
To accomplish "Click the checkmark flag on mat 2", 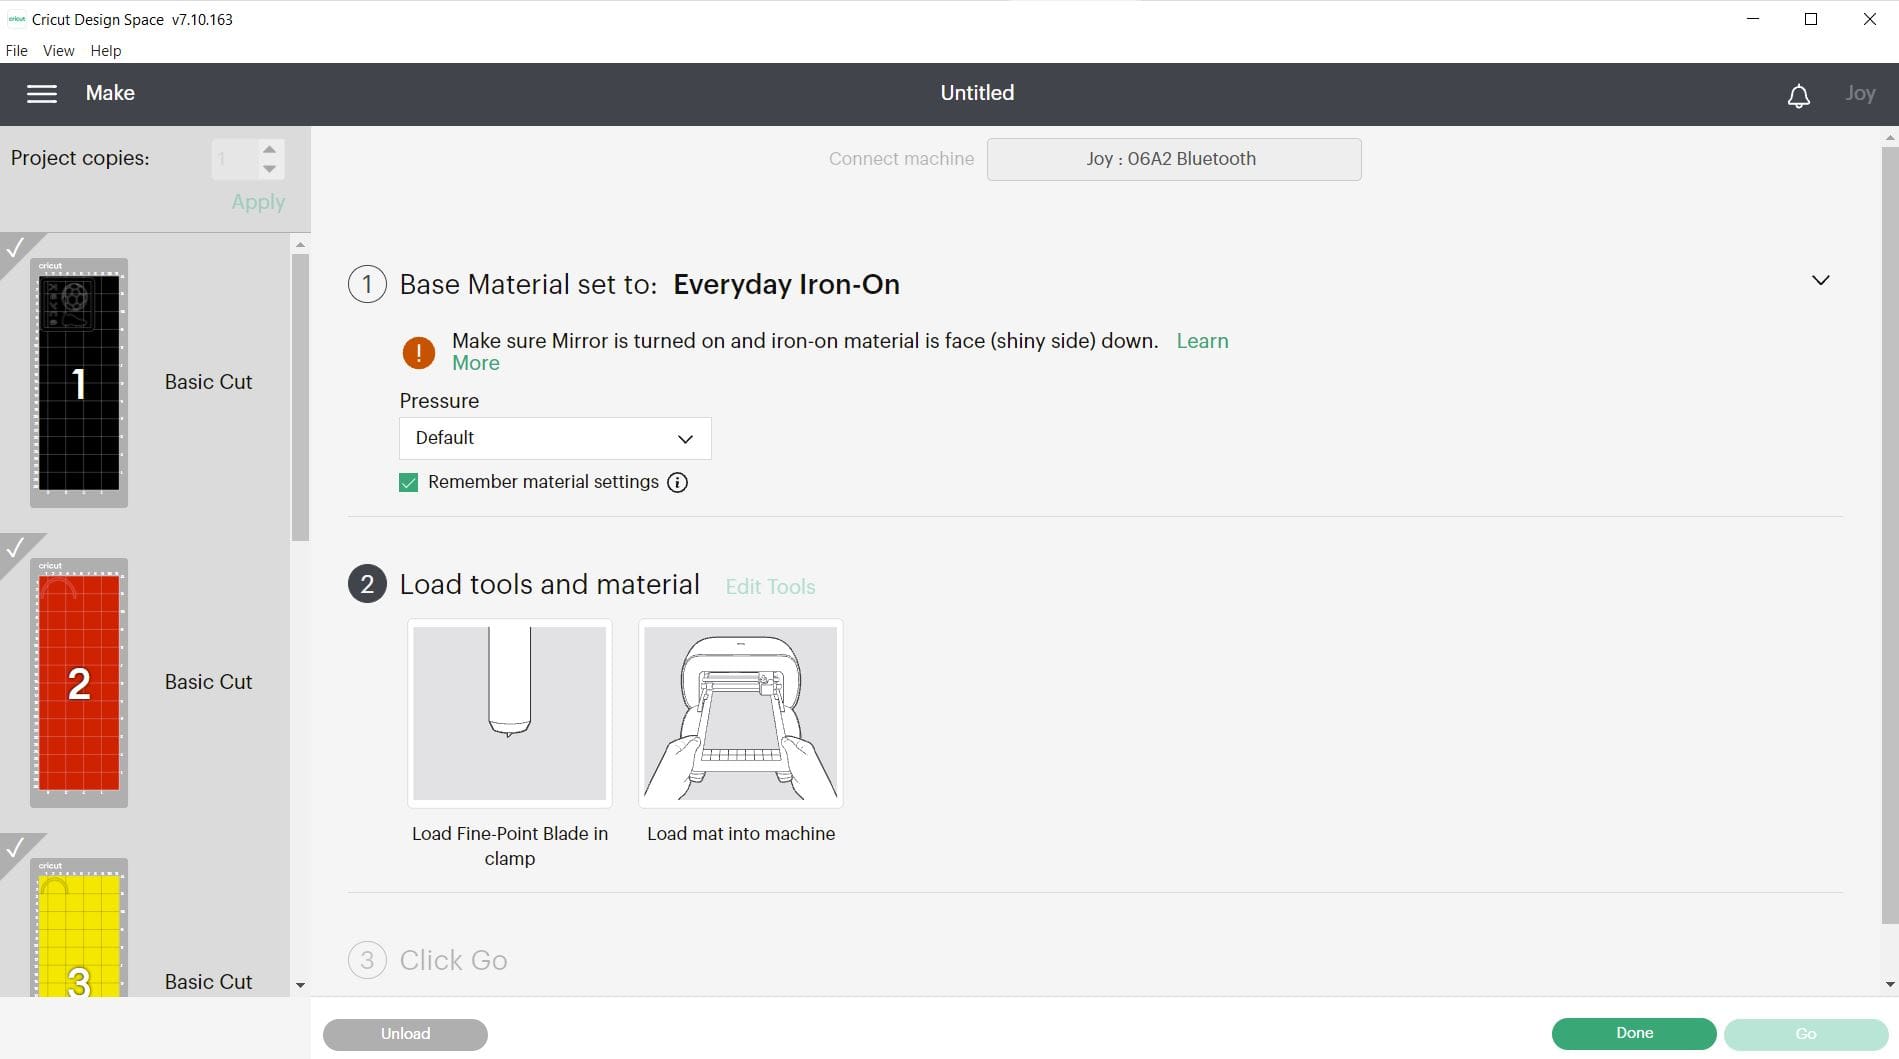I will click(16, 547).
